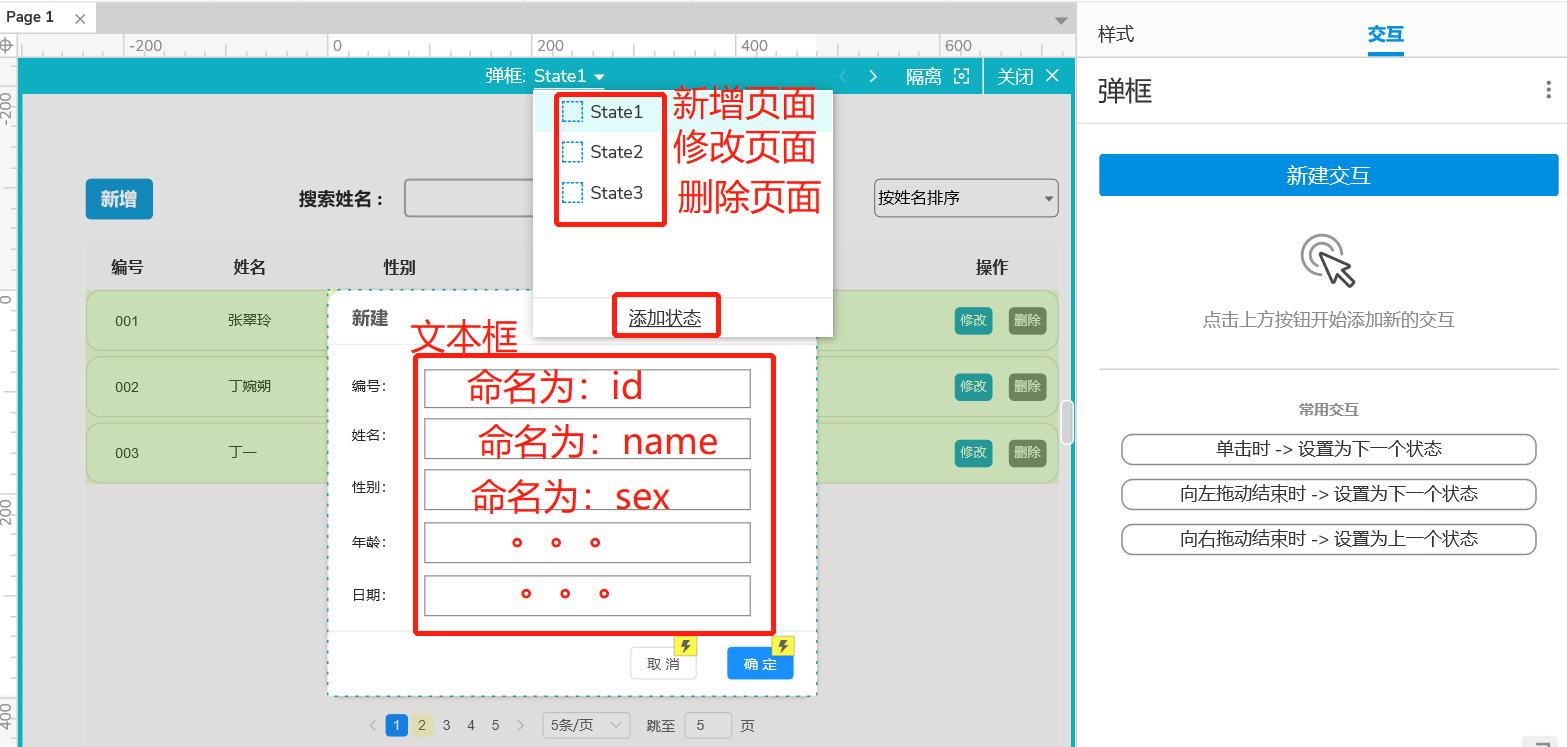Click the 姓名 text field

tap(587, 438)
